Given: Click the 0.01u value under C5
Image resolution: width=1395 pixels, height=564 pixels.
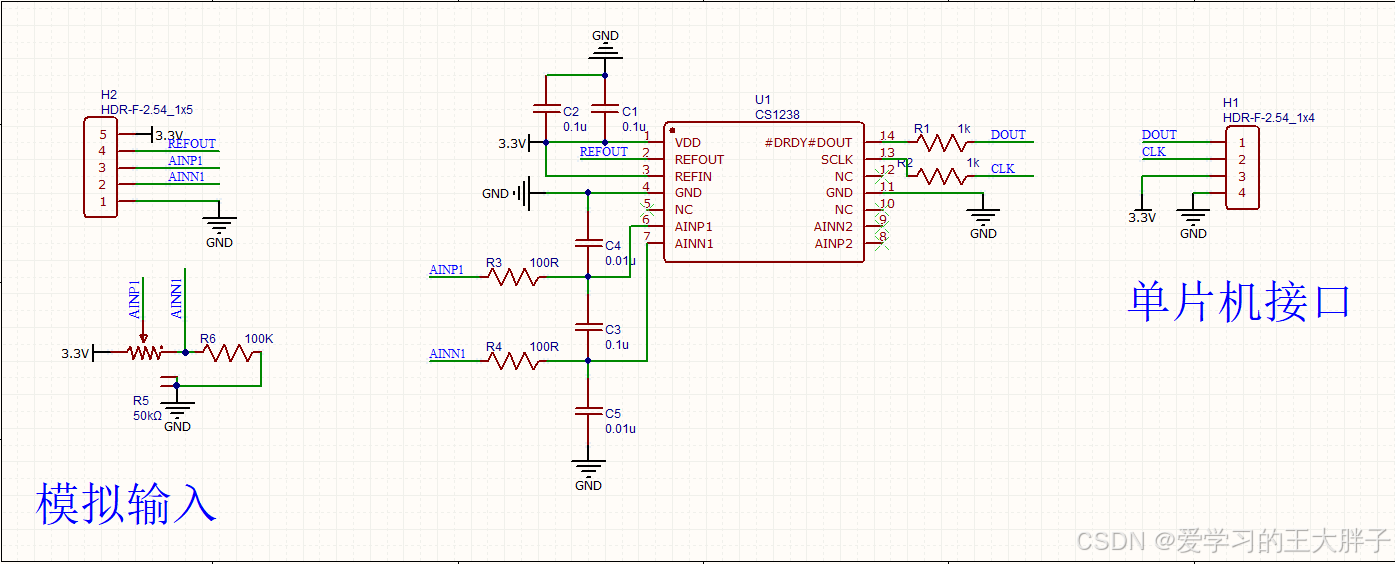Looking at the screenshot, I should click(620, 429).
